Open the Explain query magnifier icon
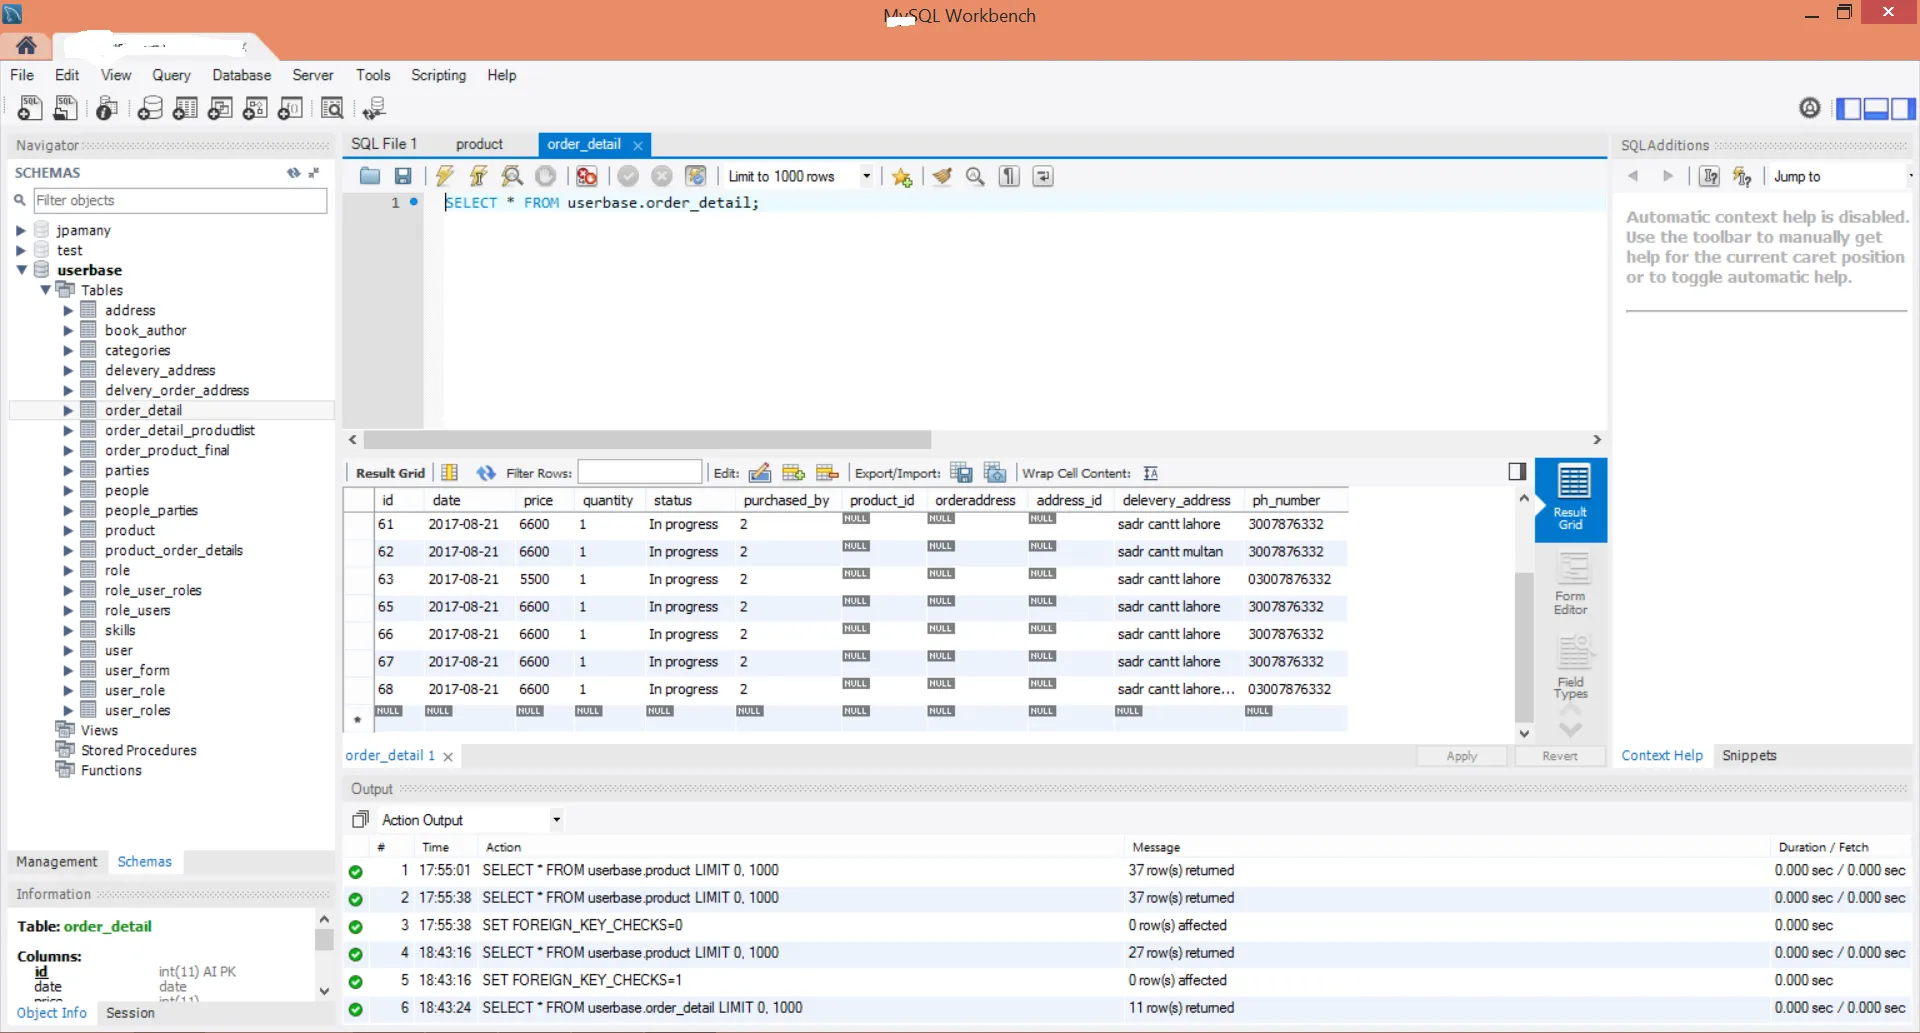Image resolution: width=1920 pixels, height=1033 pixels. click(512, 176)
